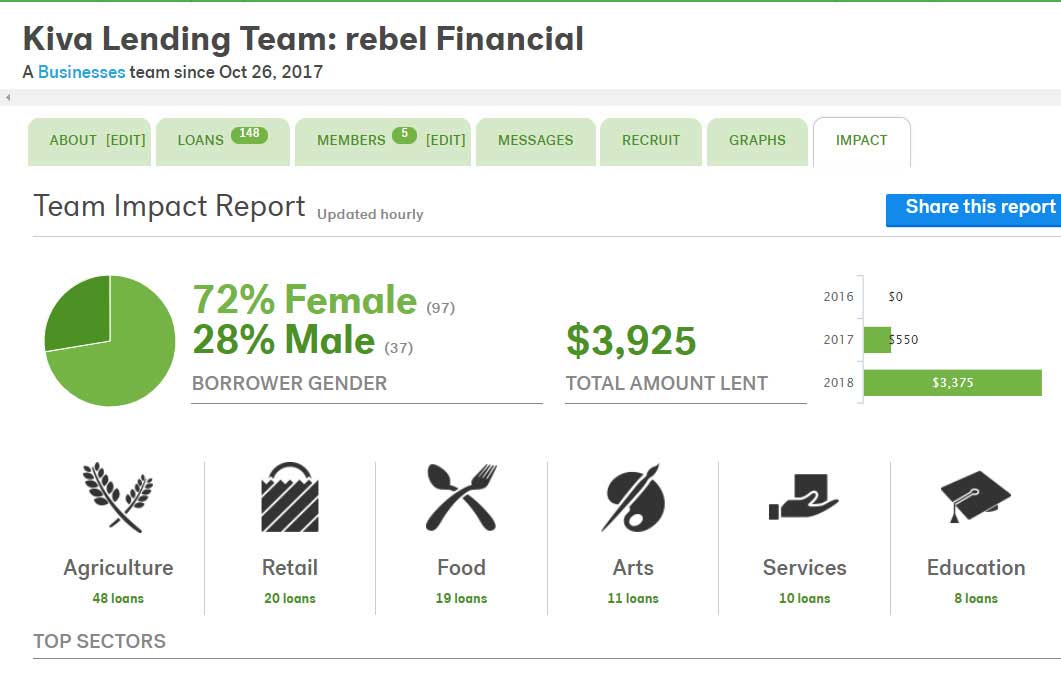Click the 2018 bar showing $3,375
Viewport: 1061px width, 682px height.
coord(953,382)
